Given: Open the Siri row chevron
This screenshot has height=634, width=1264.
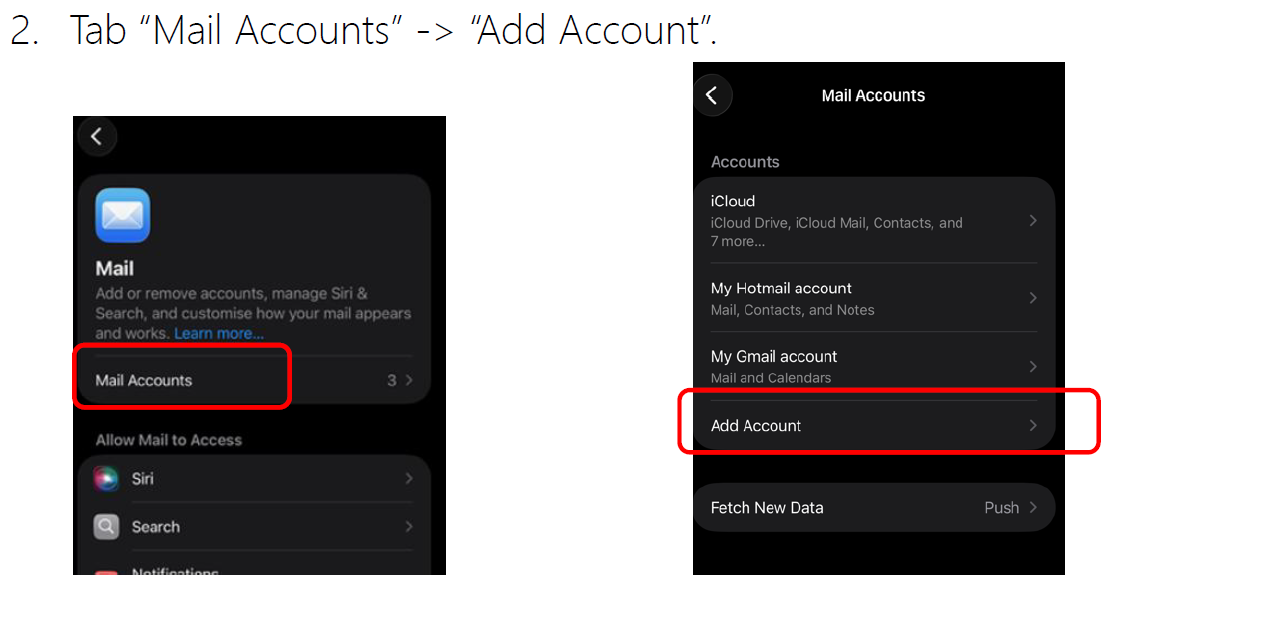Looking at the screenshot, I should click(408, 478).
